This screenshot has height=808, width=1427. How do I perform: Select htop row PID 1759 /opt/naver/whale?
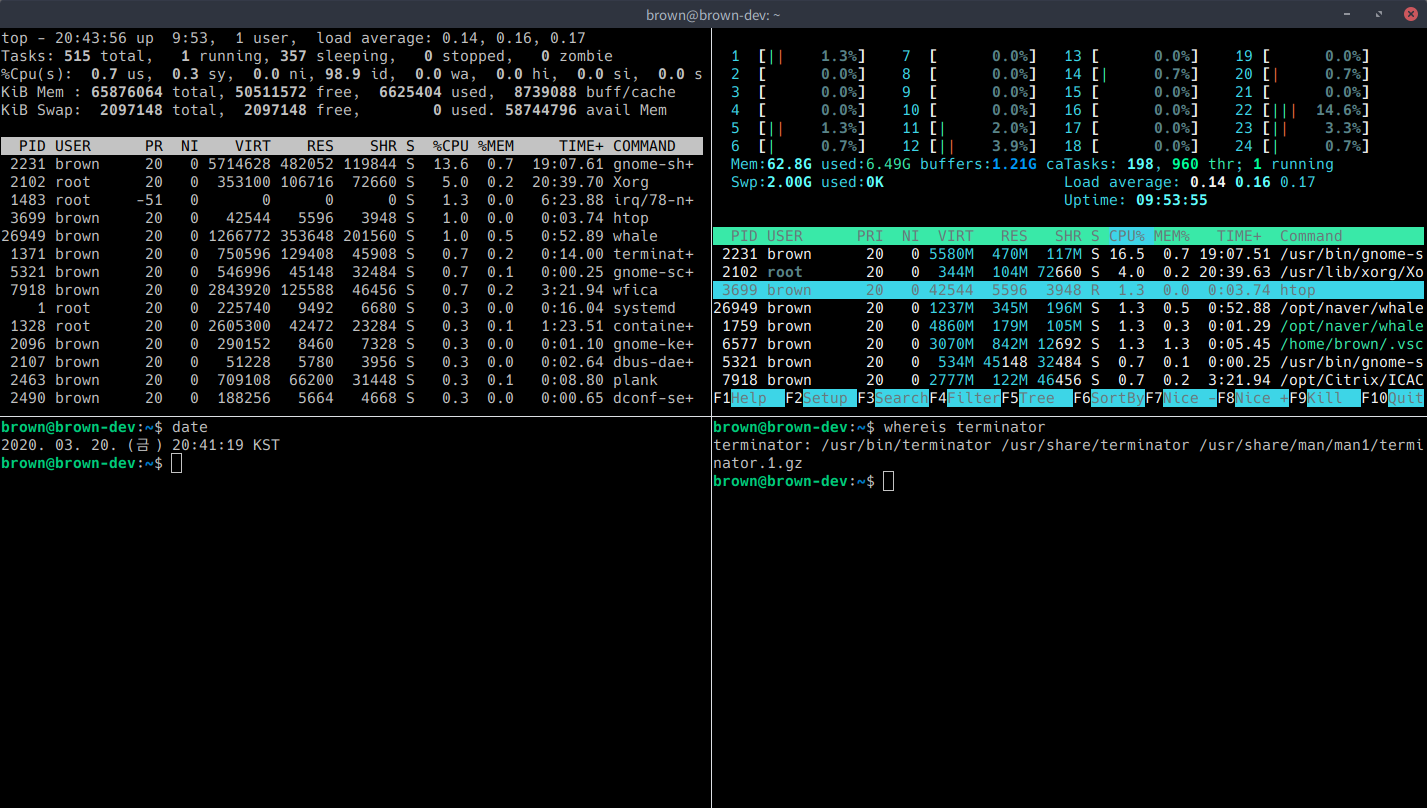(1068, 326)
